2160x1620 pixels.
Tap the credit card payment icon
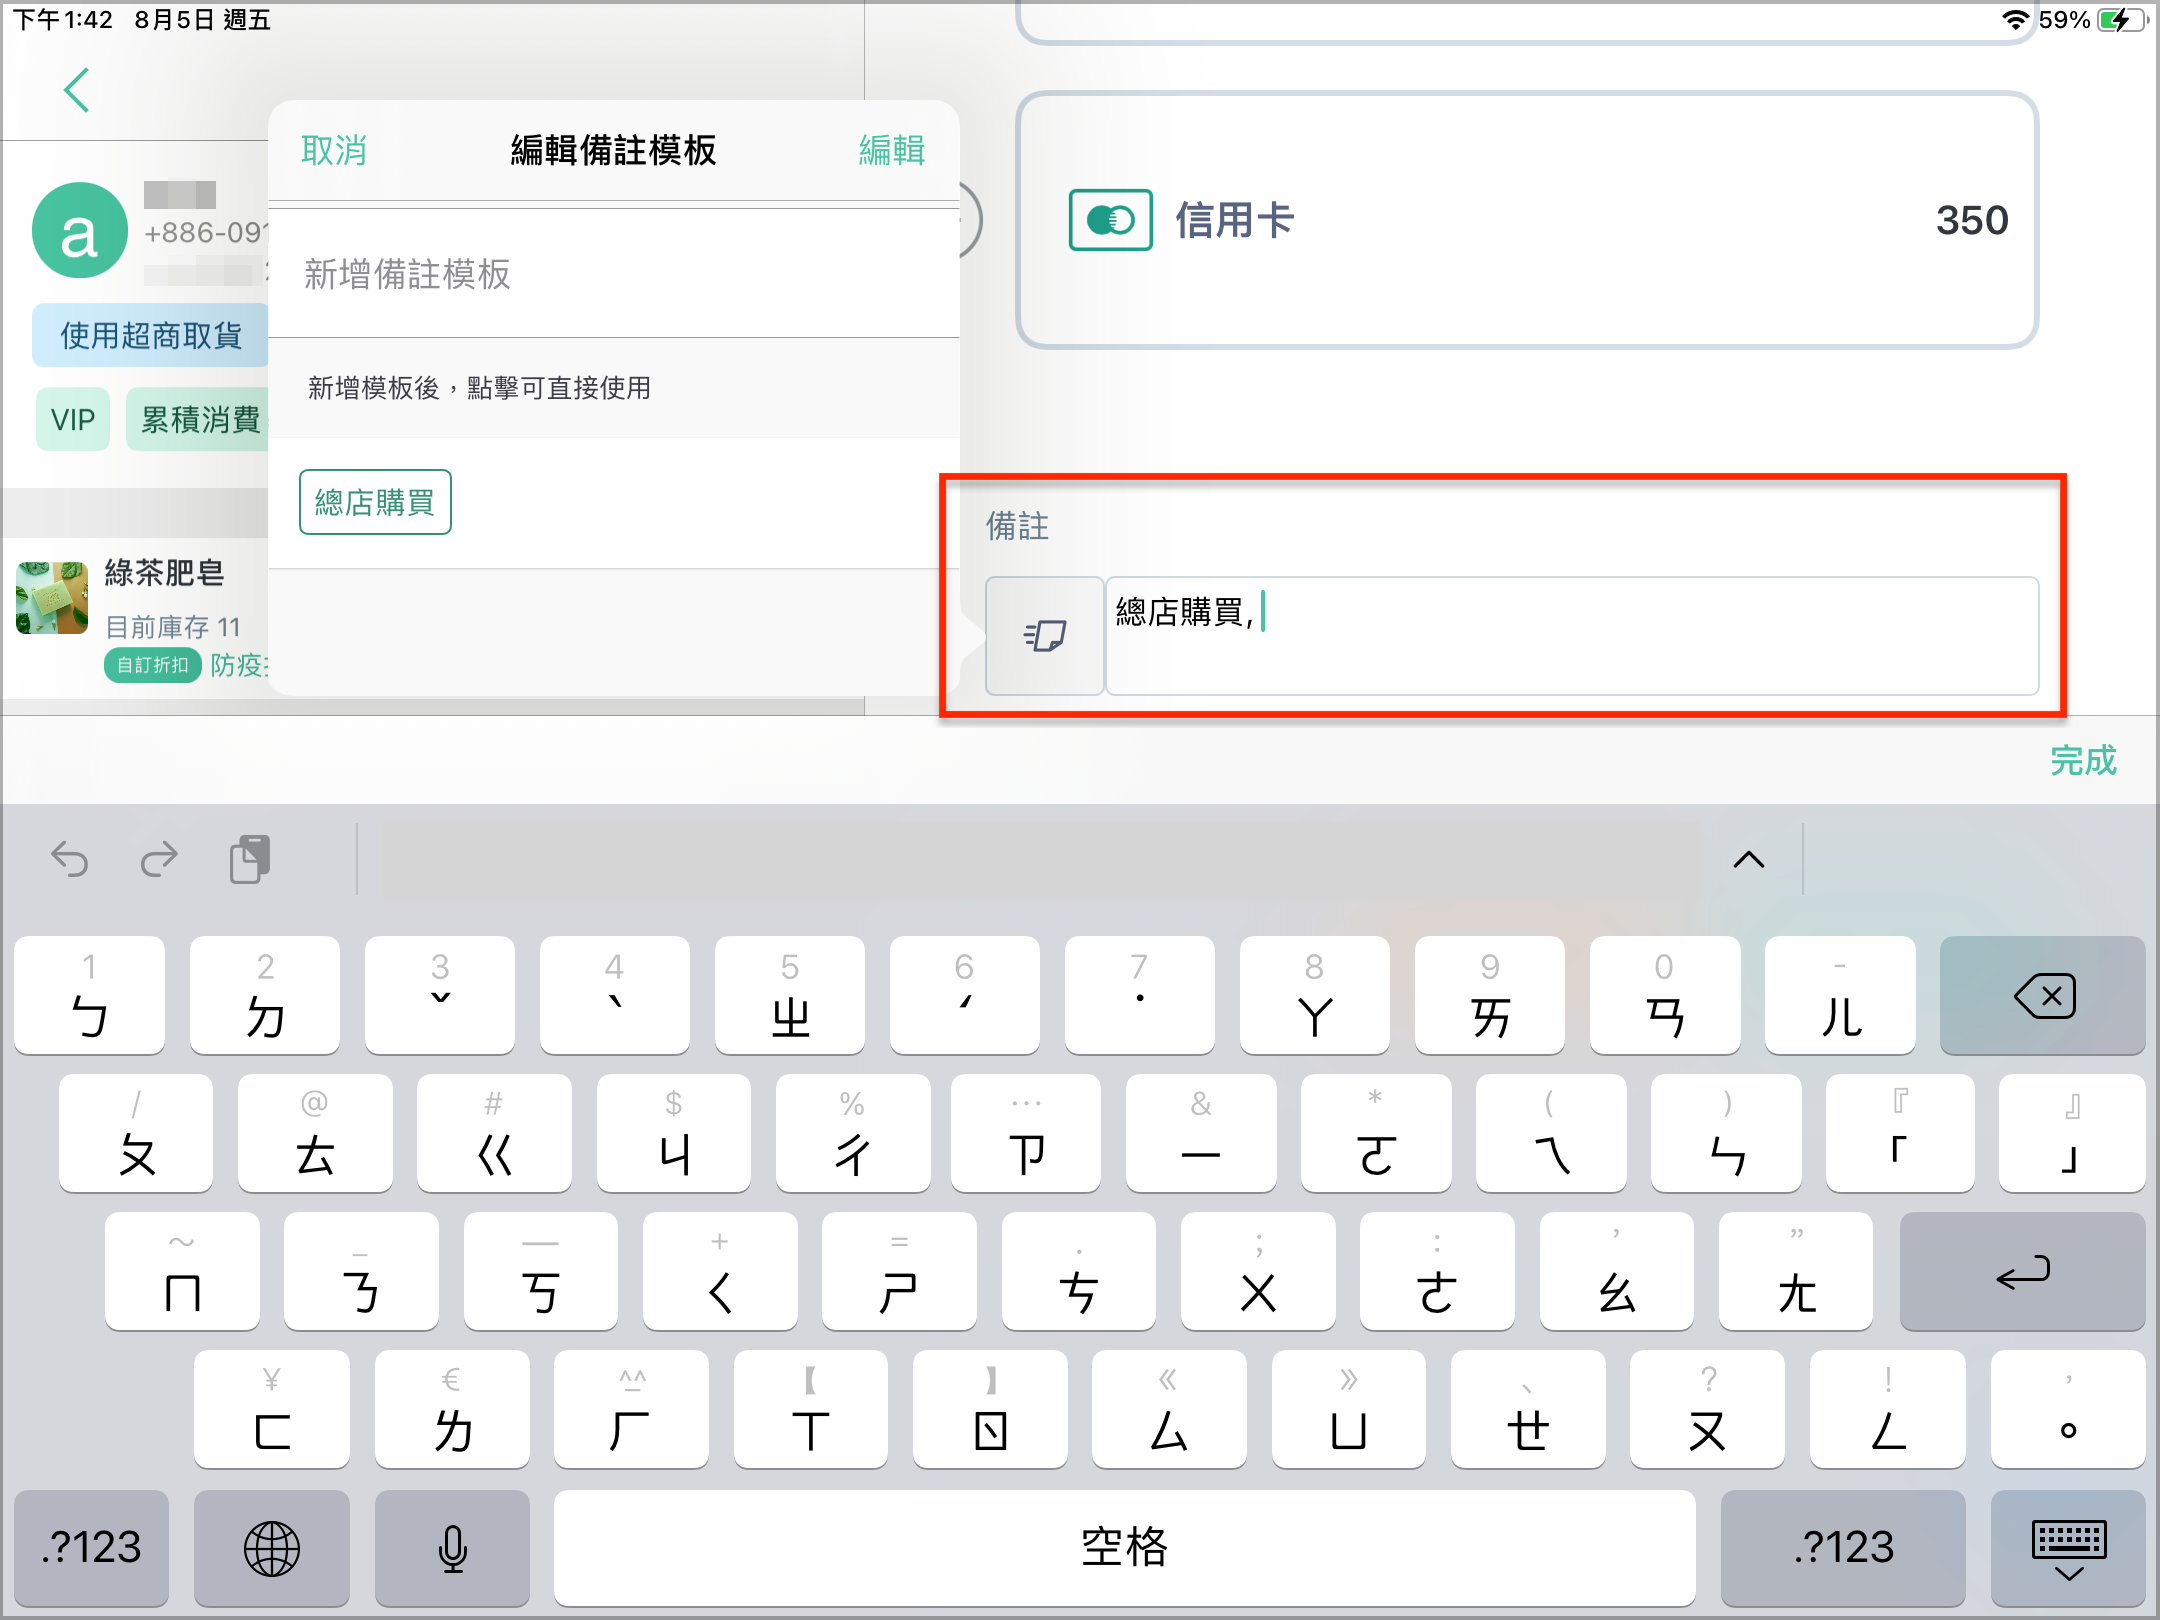[x=1110, y=220]
